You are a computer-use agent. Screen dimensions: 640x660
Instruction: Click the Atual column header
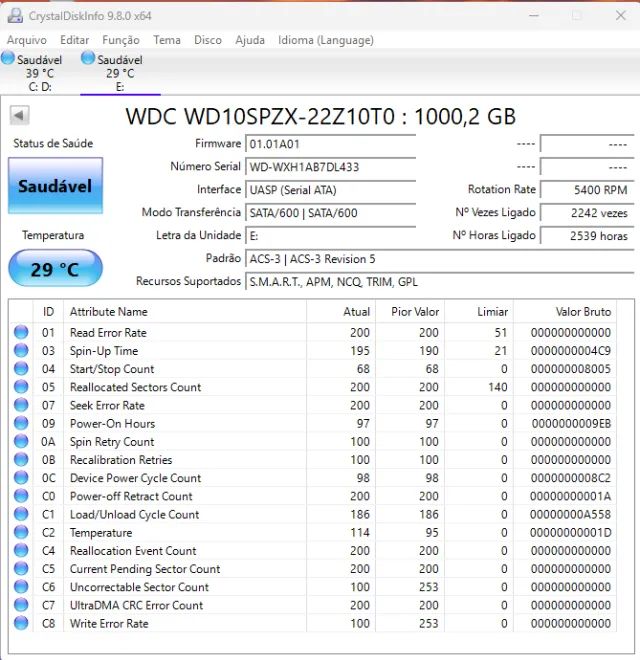[341, 311]
